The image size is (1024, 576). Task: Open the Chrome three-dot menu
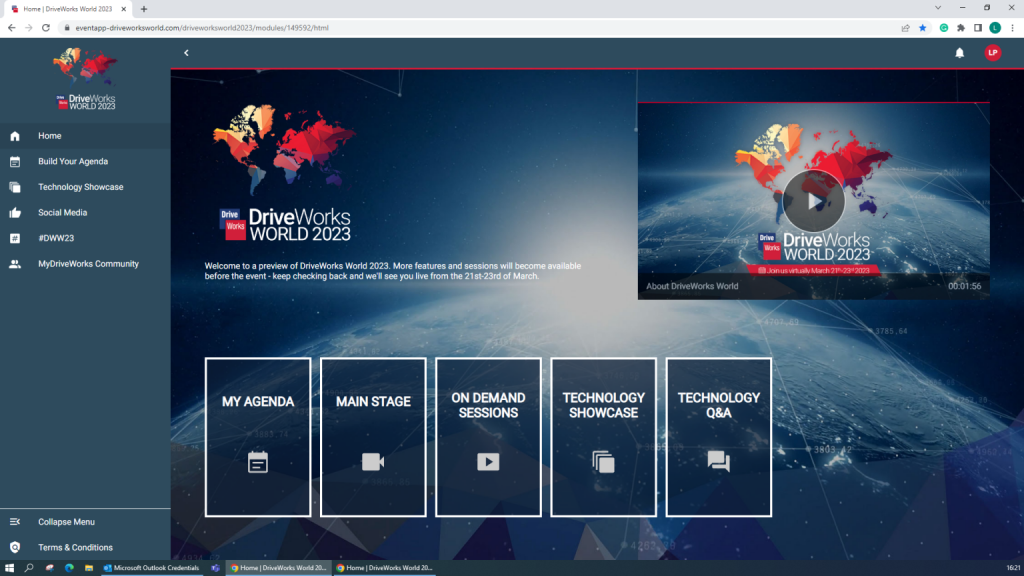(x=1012, y=28)
